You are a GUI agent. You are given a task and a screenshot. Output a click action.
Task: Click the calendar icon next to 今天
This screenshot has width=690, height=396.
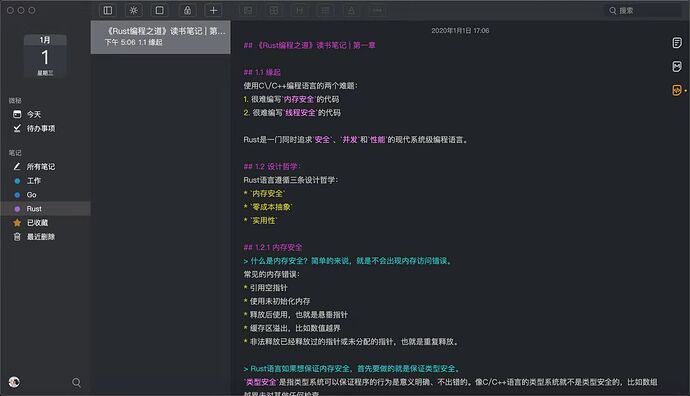tap(17, 114)
